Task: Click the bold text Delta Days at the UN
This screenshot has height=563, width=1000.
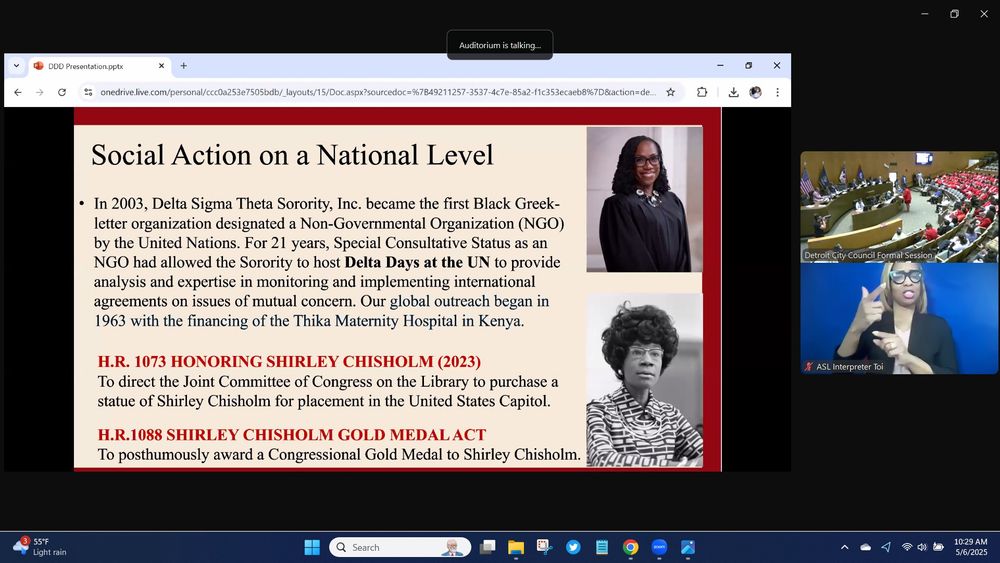Action: [x=417, y=263]
